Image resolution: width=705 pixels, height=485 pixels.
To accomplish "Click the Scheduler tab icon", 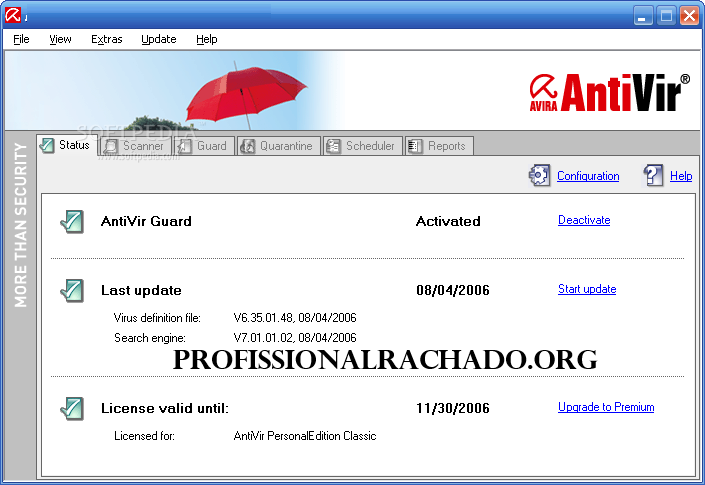I will point(333,146).
